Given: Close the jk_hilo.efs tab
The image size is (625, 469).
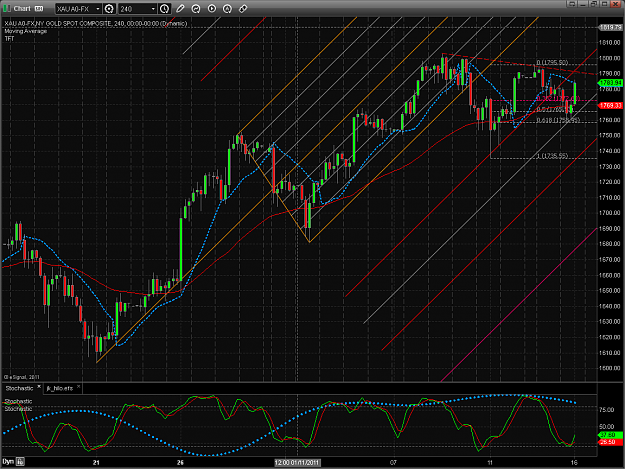Looking at the screenshot, I should tap(79, 387).
